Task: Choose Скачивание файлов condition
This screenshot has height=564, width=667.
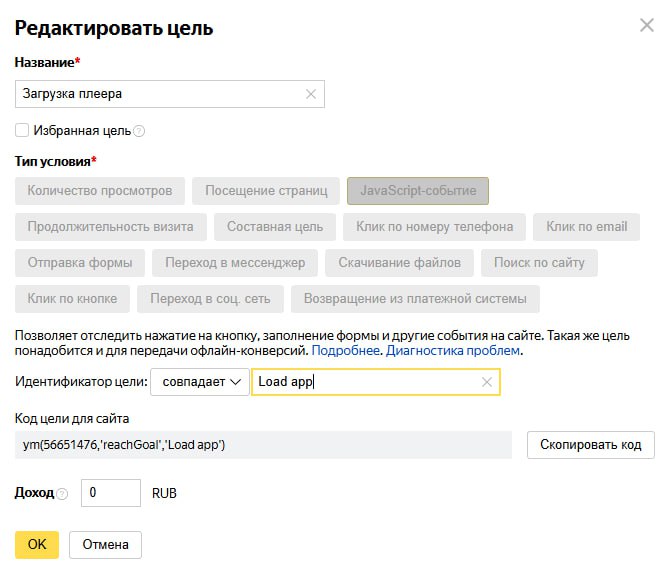Action: pos(399,263)
